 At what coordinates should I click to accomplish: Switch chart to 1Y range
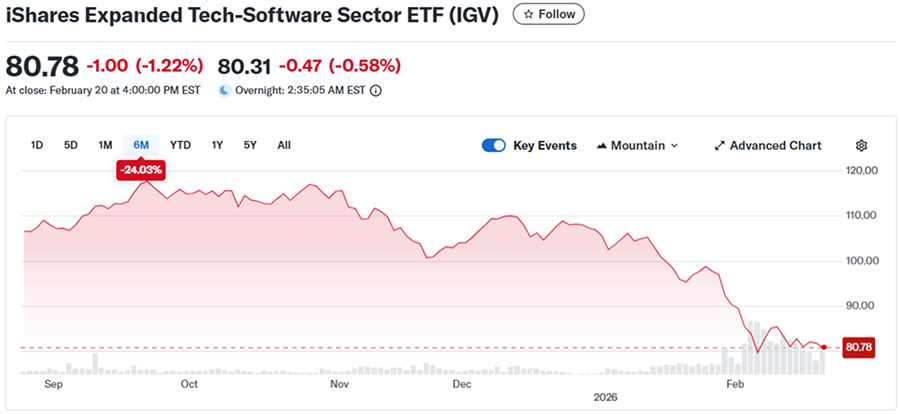pos(217,145)
